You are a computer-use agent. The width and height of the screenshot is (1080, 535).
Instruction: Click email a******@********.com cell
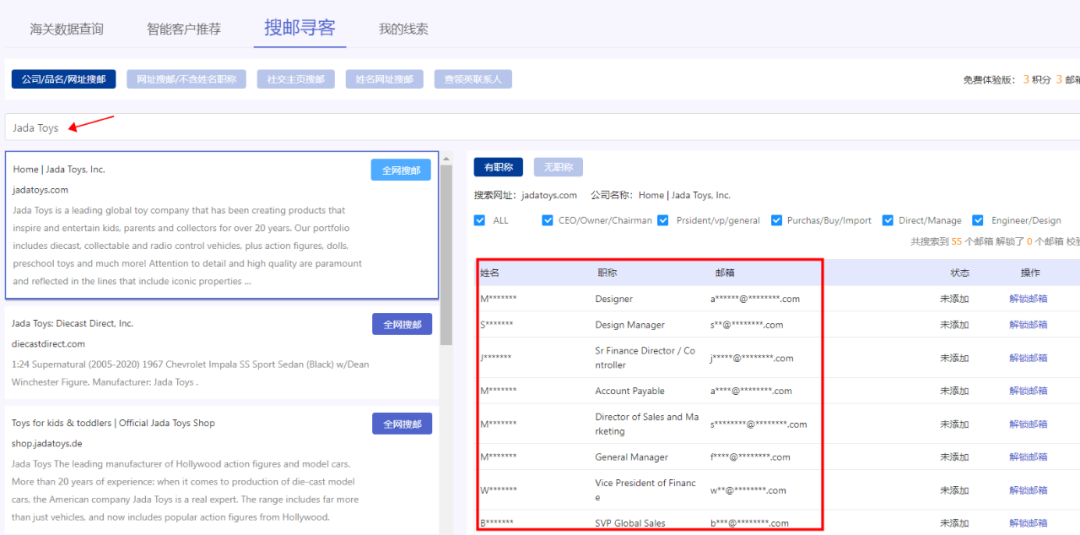[x=755, y=299]
